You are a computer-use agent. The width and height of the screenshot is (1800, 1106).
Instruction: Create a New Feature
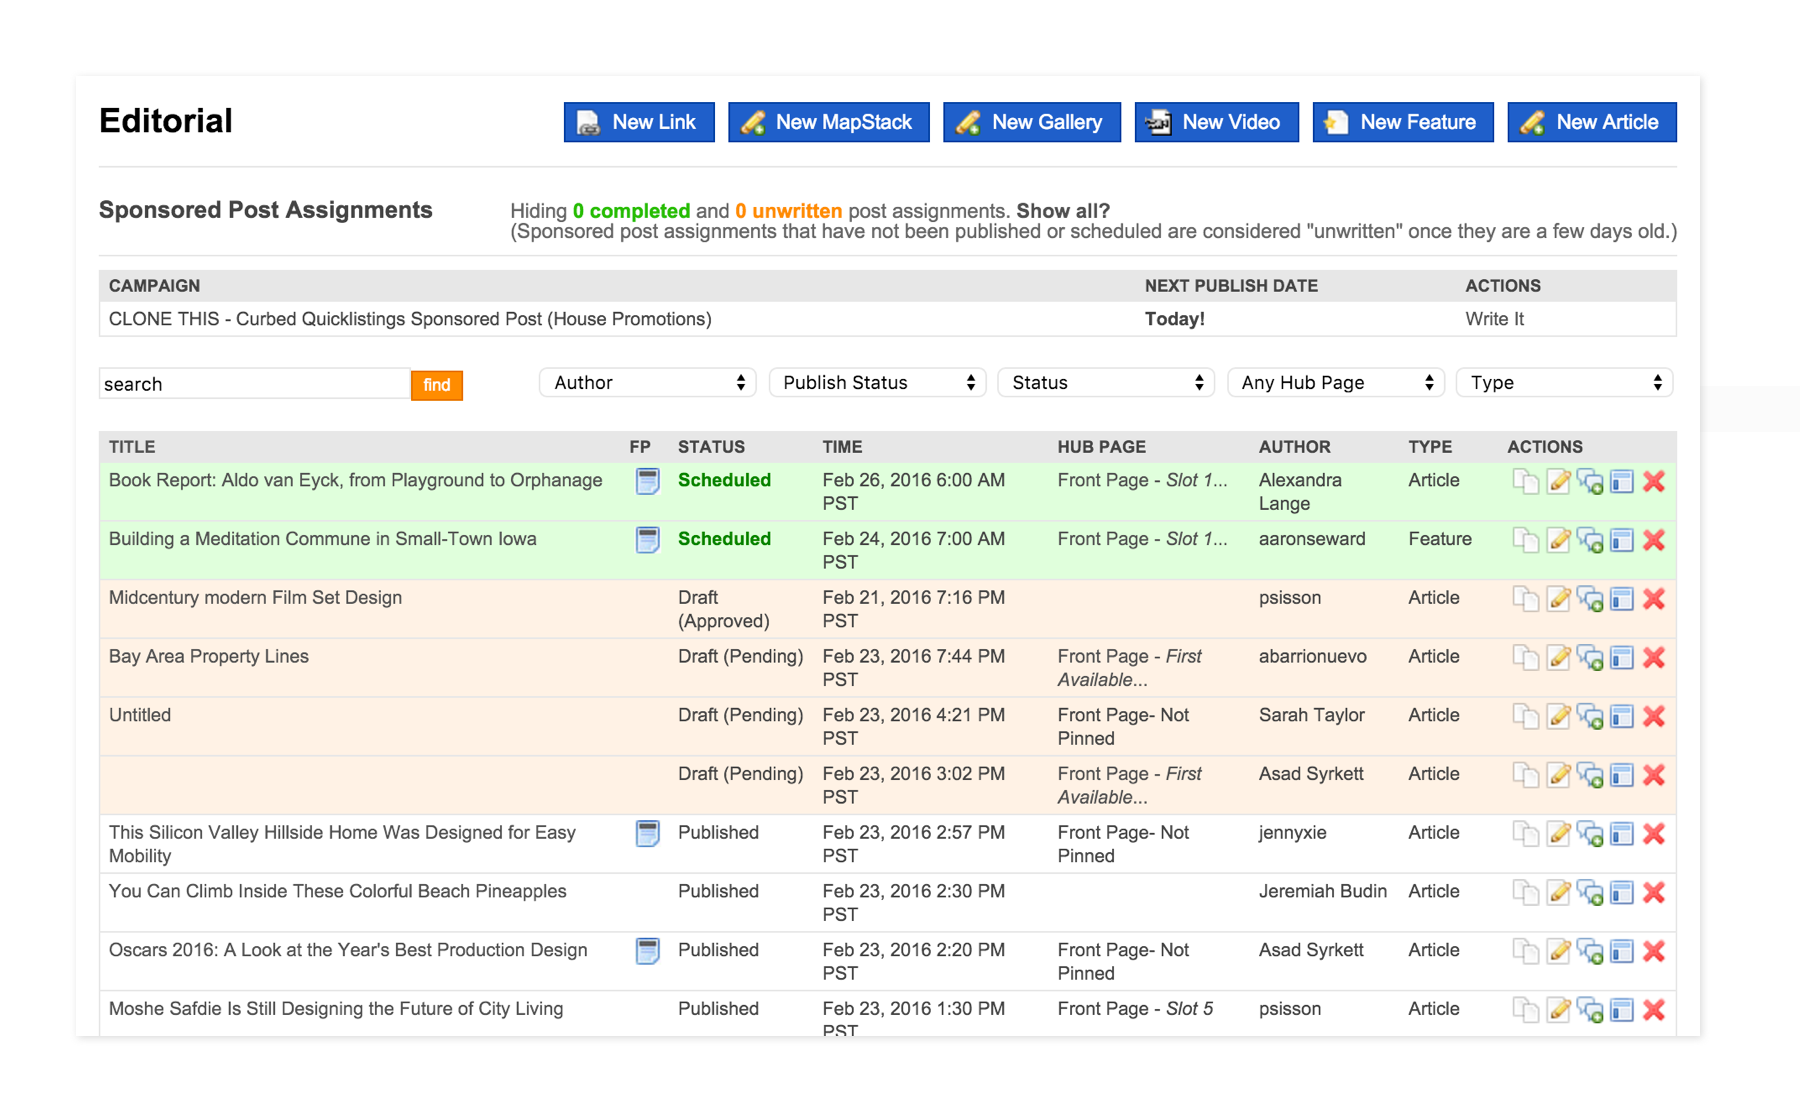(x=1403, y=122)
